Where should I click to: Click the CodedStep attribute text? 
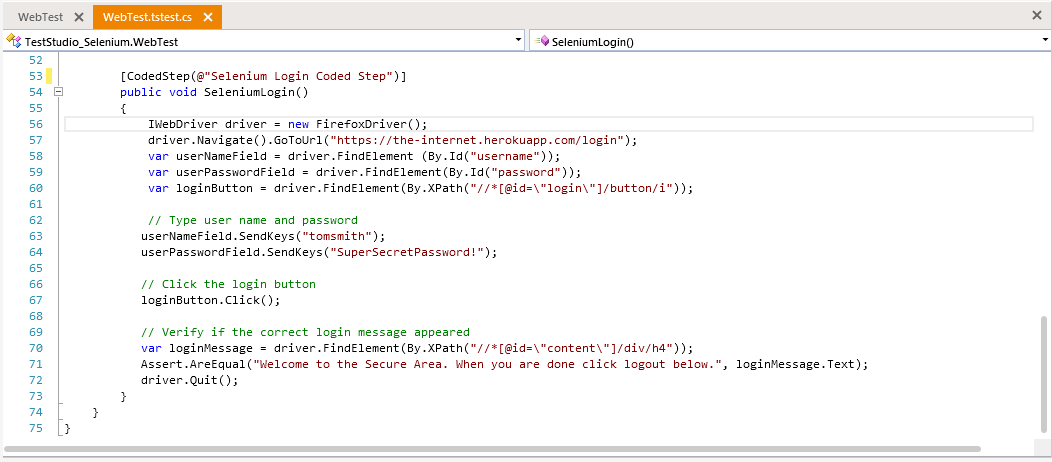coord(263,76)
